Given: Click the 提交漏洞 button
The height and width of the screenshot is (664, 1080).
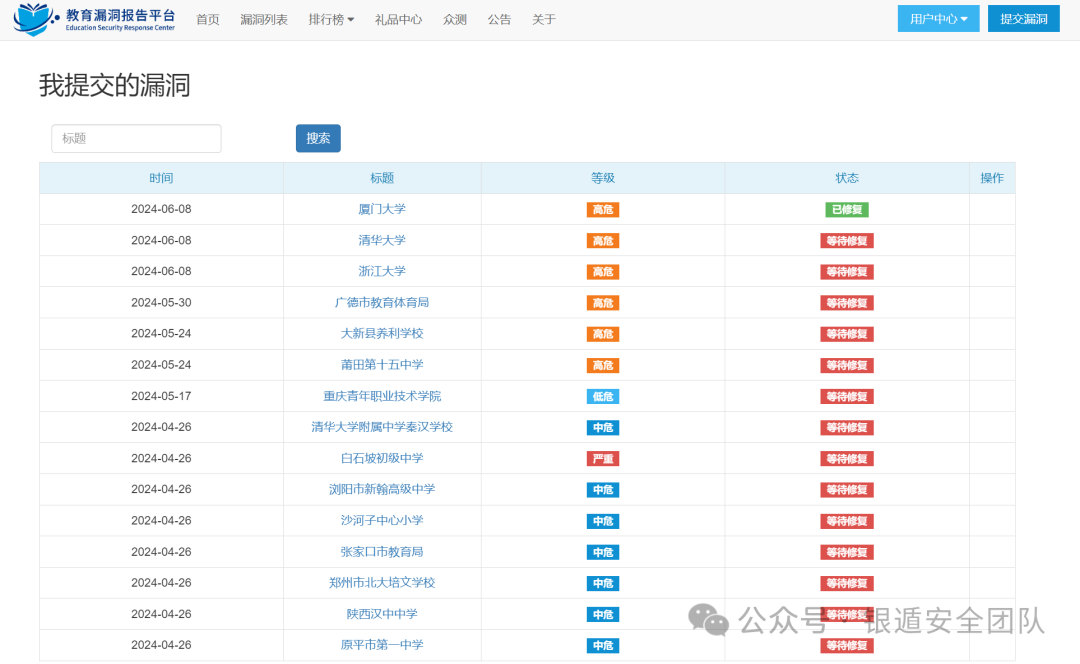Looking at the screenshot, I should [x=1024, y=19].
